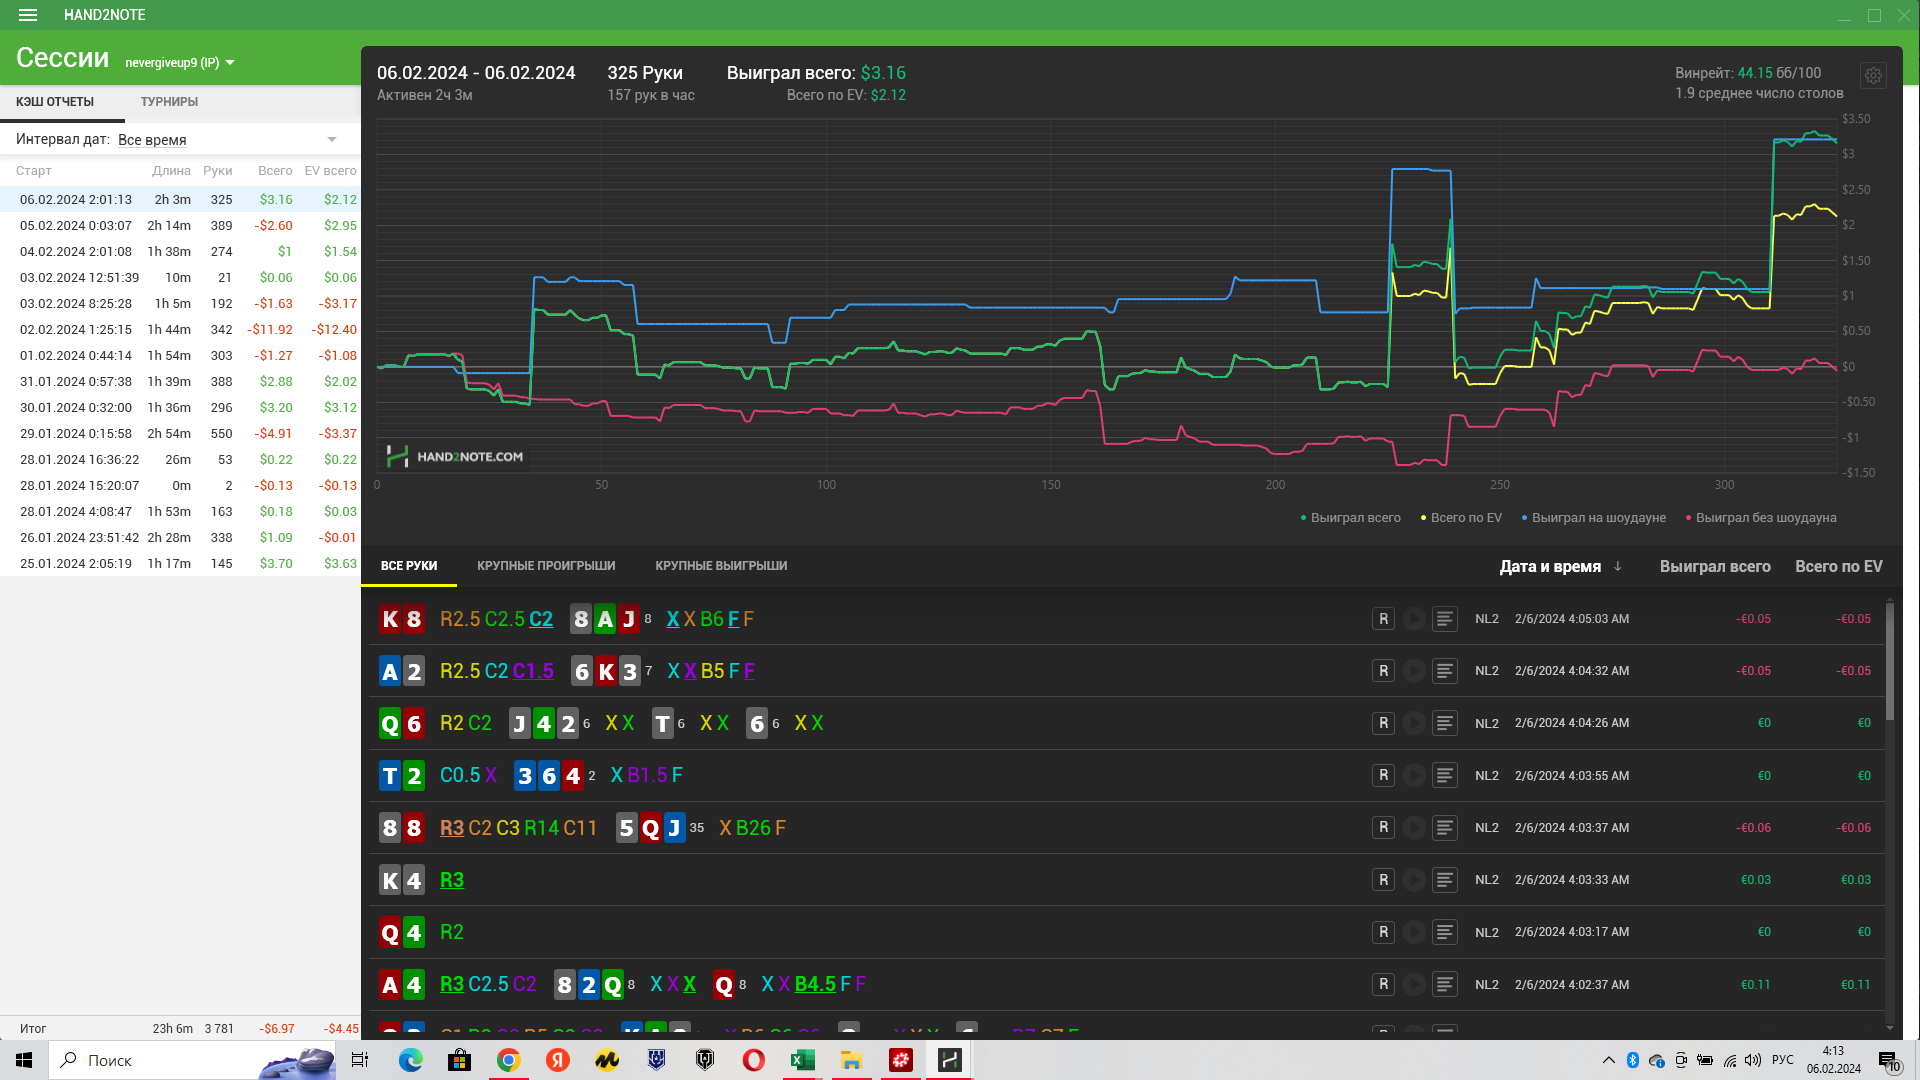Open replayer R for A2 hand
Screen dimensions: 1920x1080
1383,671
